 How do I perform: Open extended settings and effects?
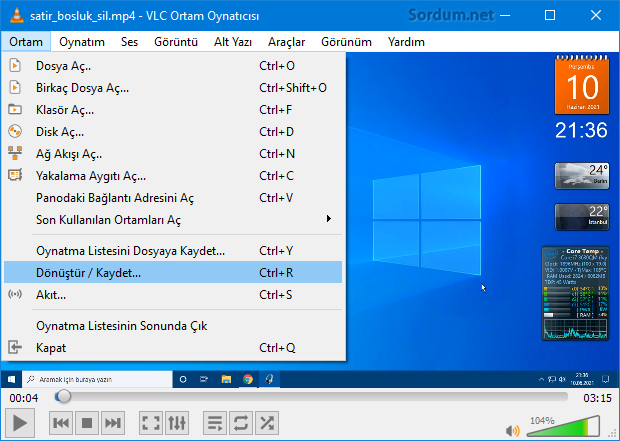coord(177,423)
